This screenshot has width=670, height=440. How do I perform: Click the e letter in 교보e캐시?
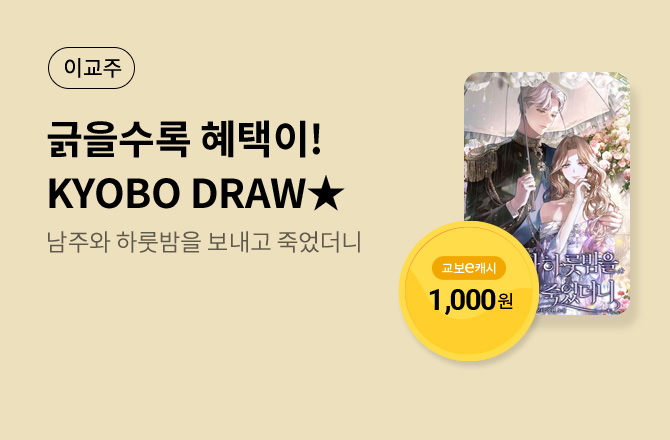470,268
